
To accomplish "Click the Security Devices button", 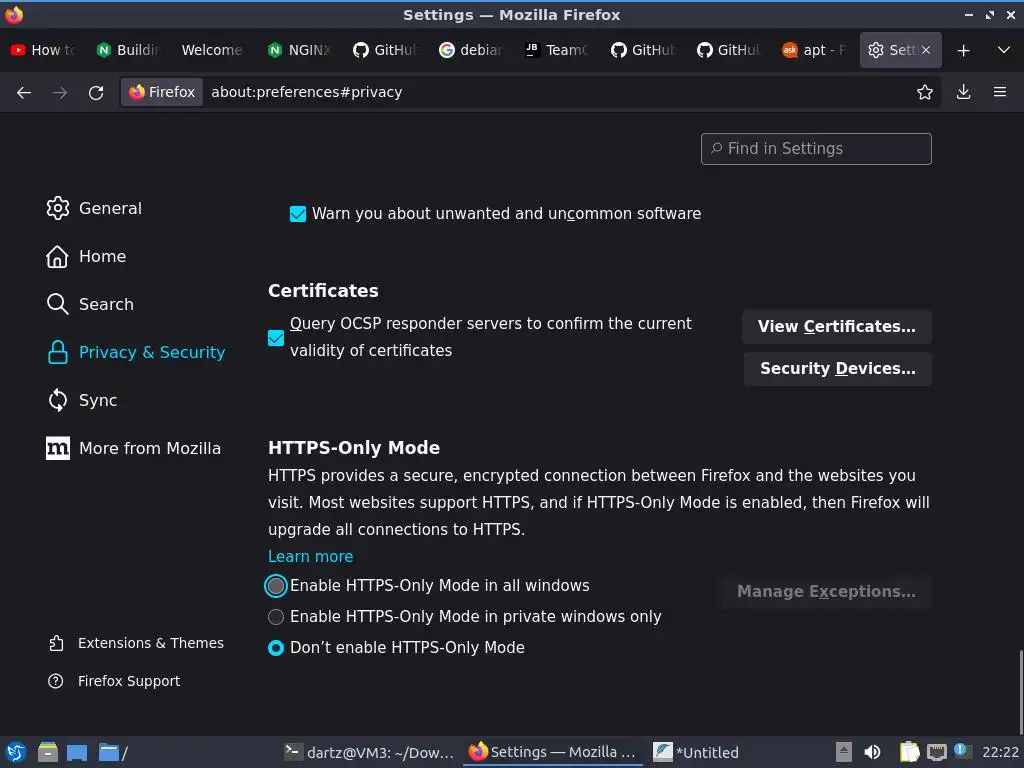I will (837, 369).
